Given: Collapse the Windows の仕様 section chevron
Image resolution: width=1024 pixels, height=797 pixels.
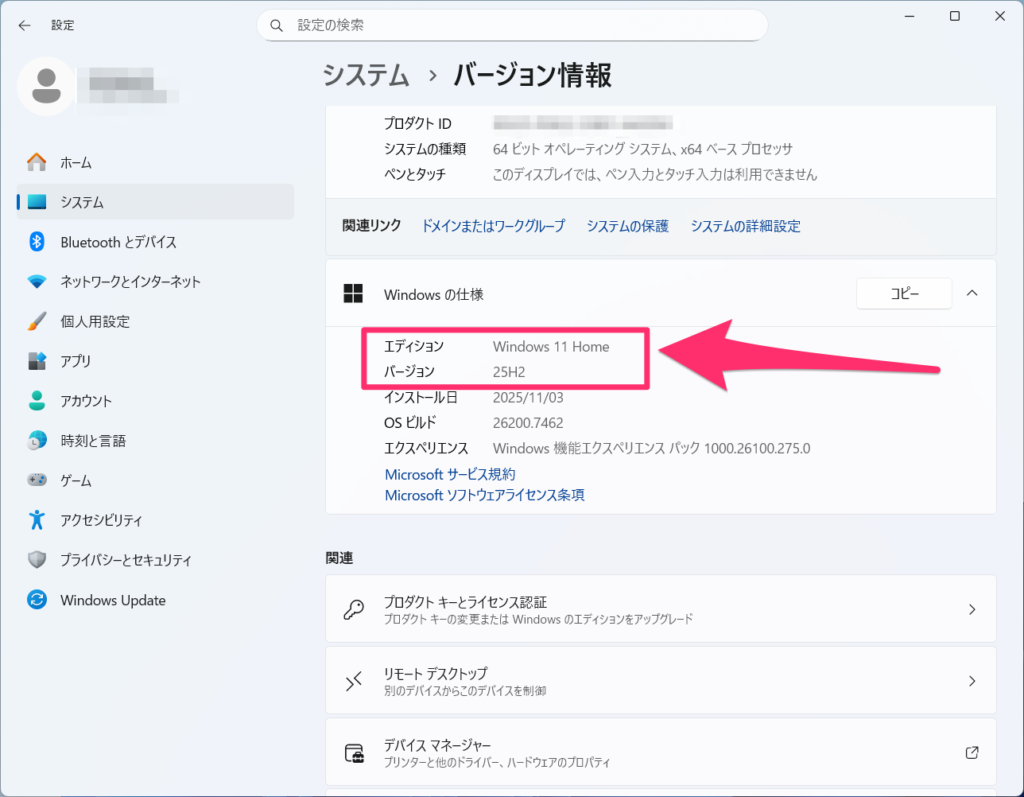Looking at the screenshot, I should [972, 293].
